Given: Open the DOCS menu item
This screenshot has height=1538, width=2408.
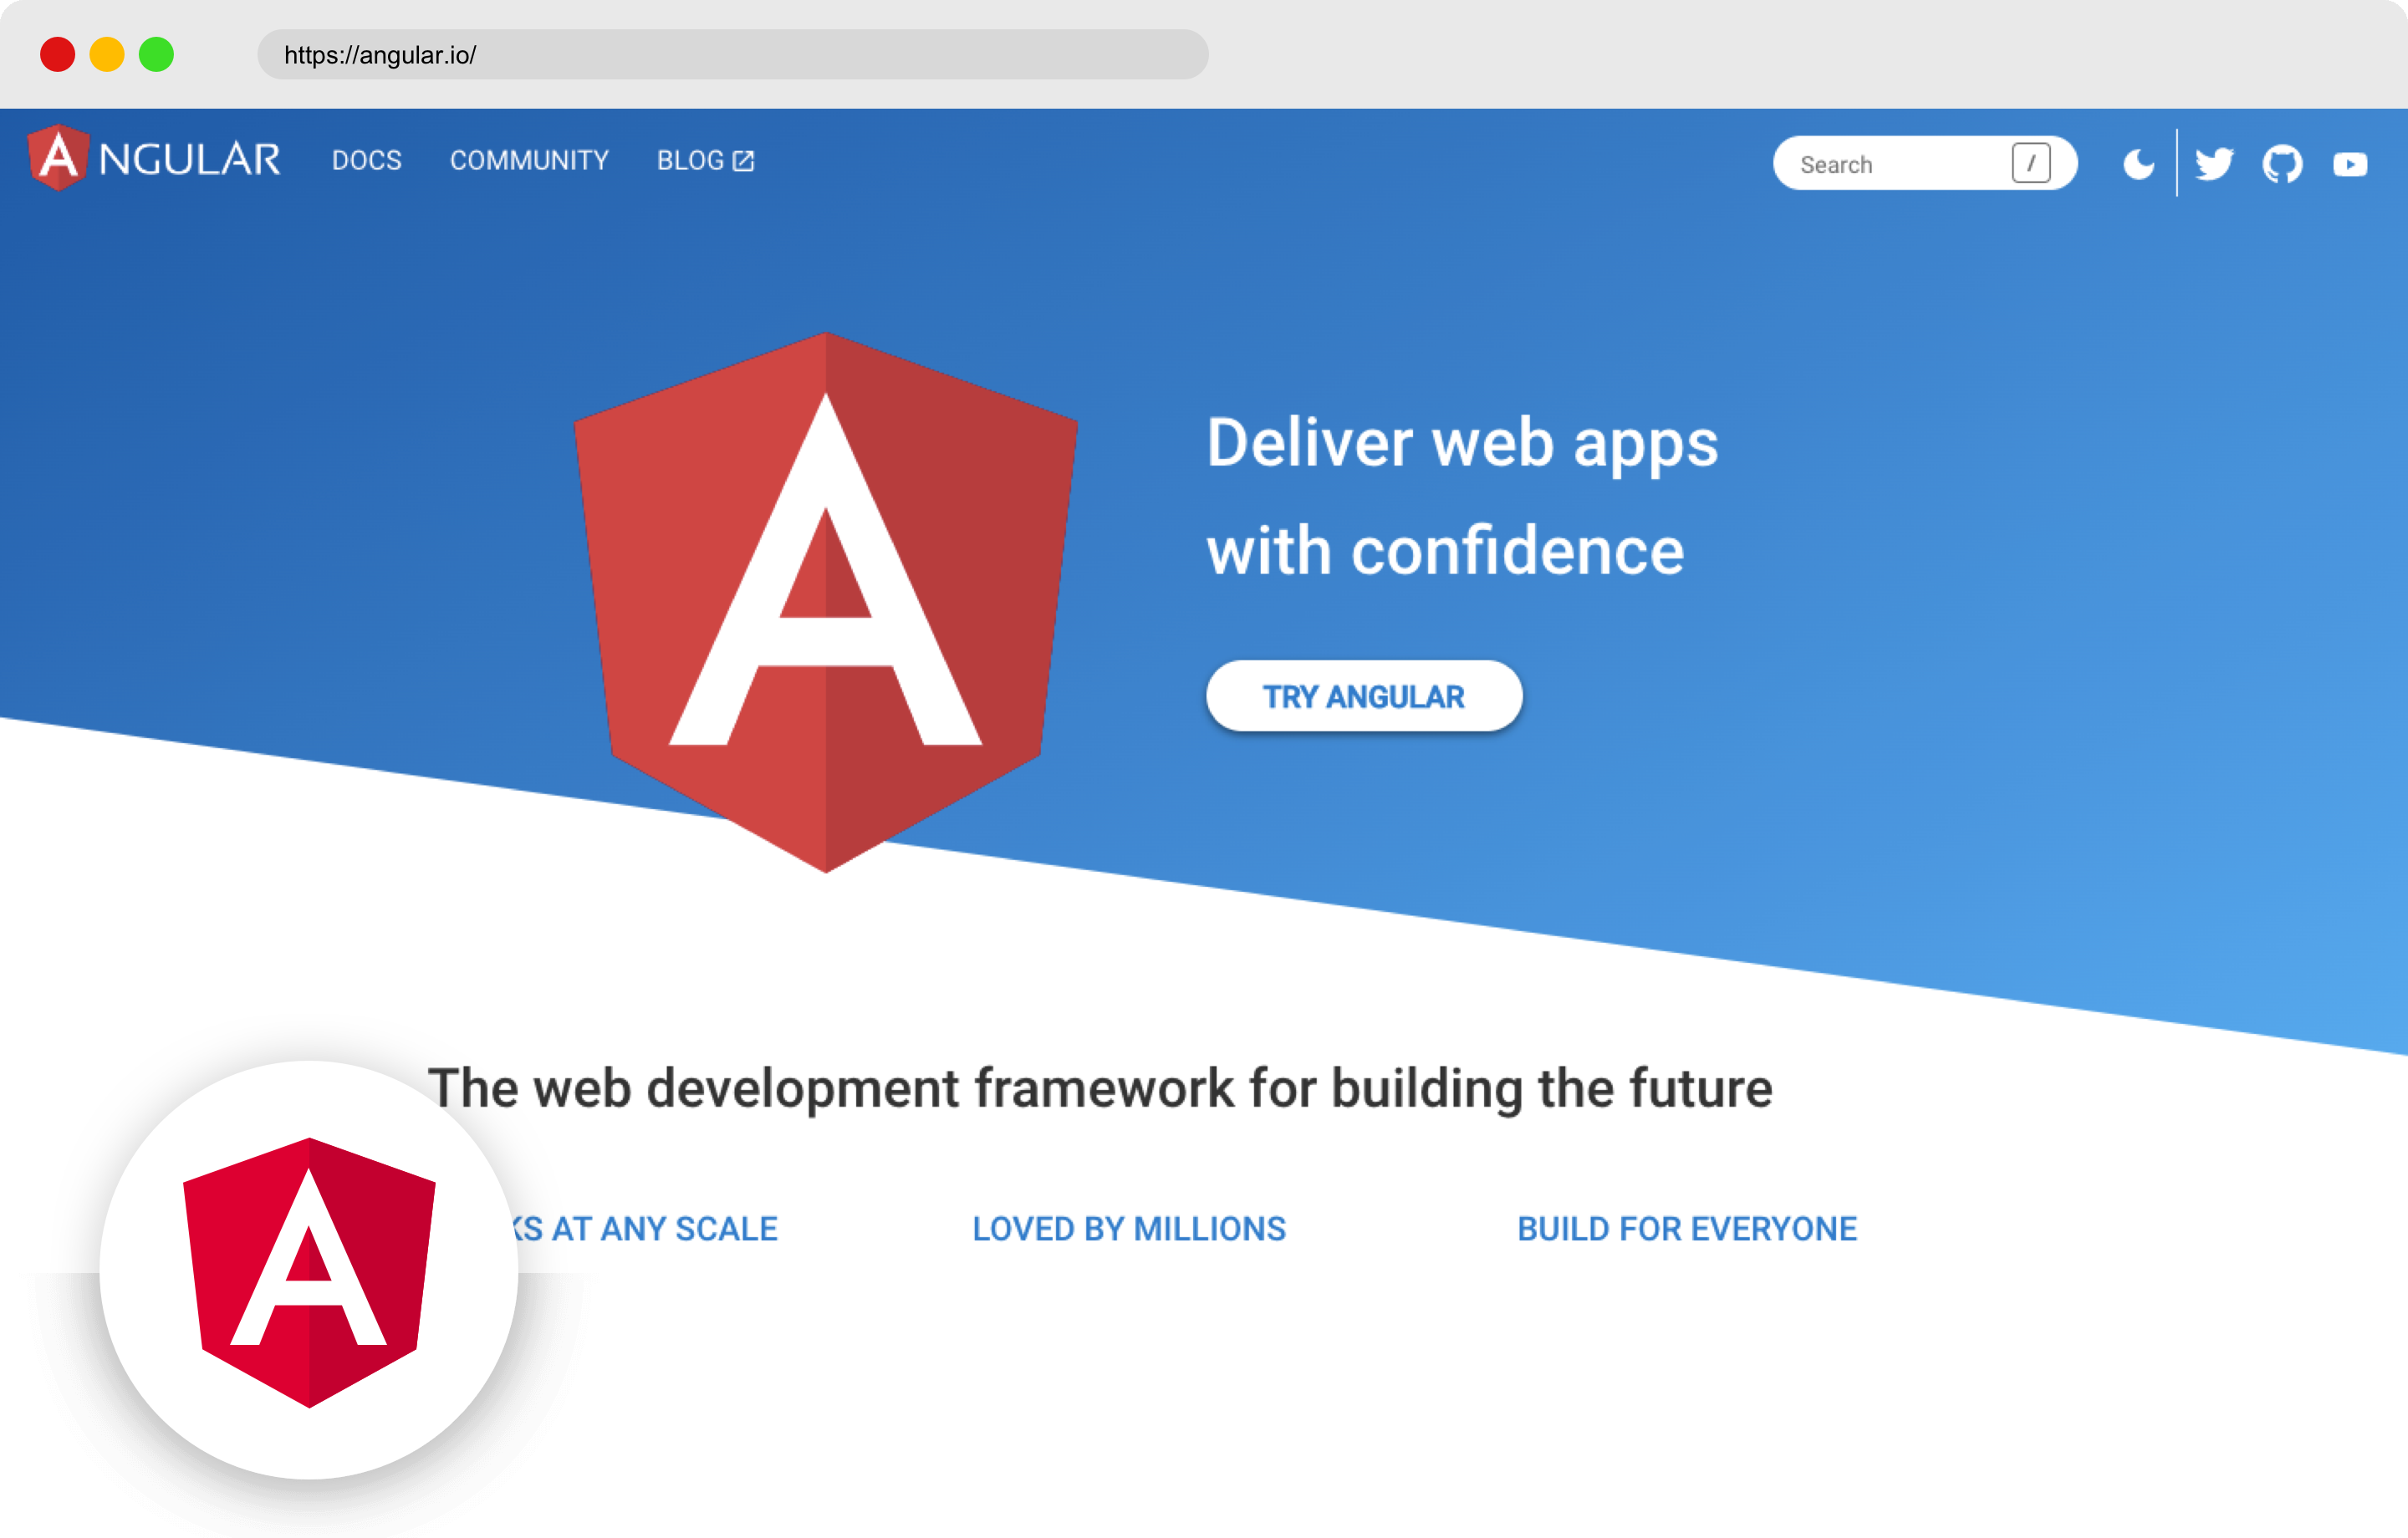Looking at the screenshot, I should click(x=367, y=160).
